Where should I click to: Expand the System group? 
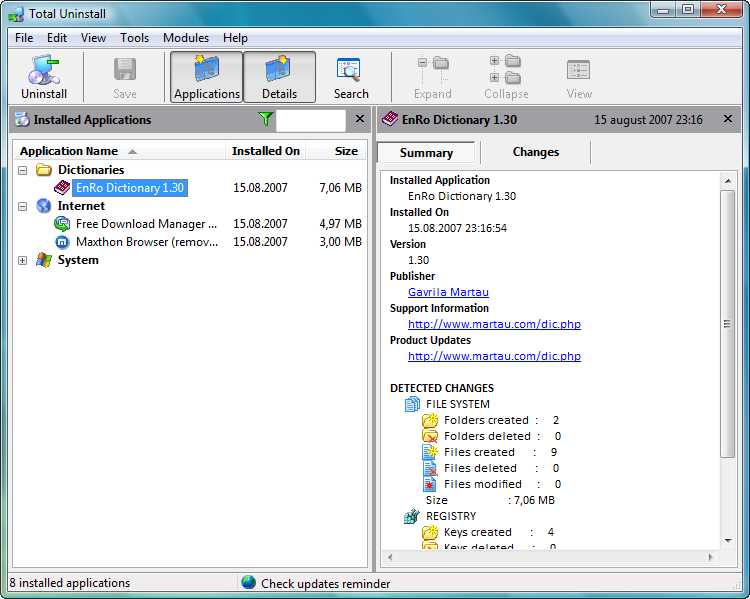(22, 261)
